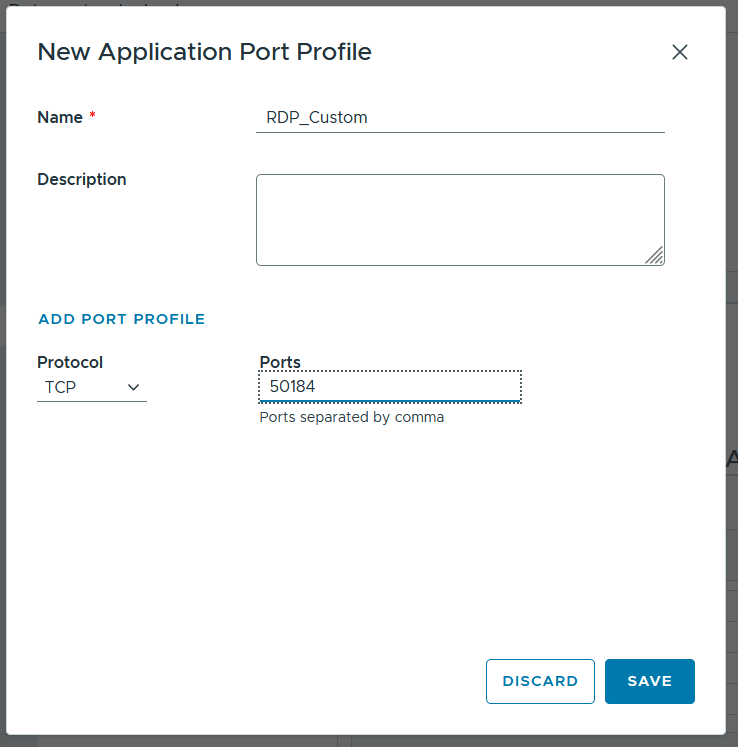Click the TCP value in Protocol selector
Image resolution: width=738 pixels, height=747 pixels.
61,387
